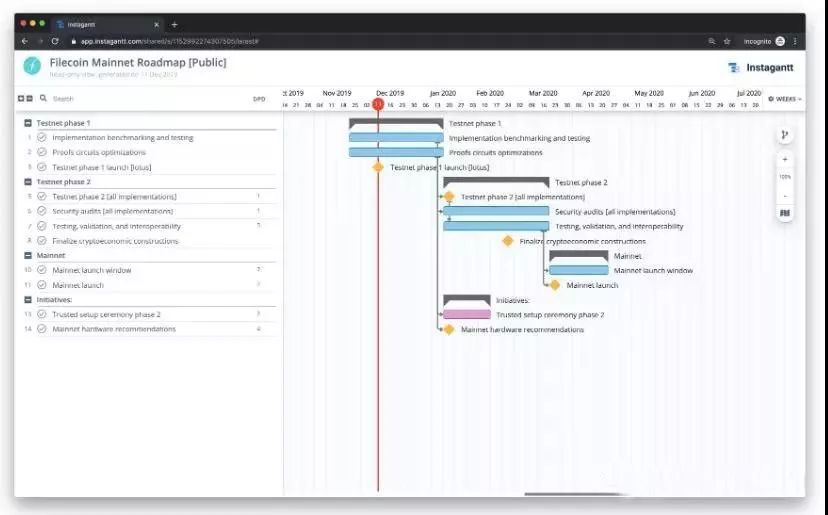This screenshot has height=515, width=828.
Task: Click the DPD column header
Action: point(259,99)
